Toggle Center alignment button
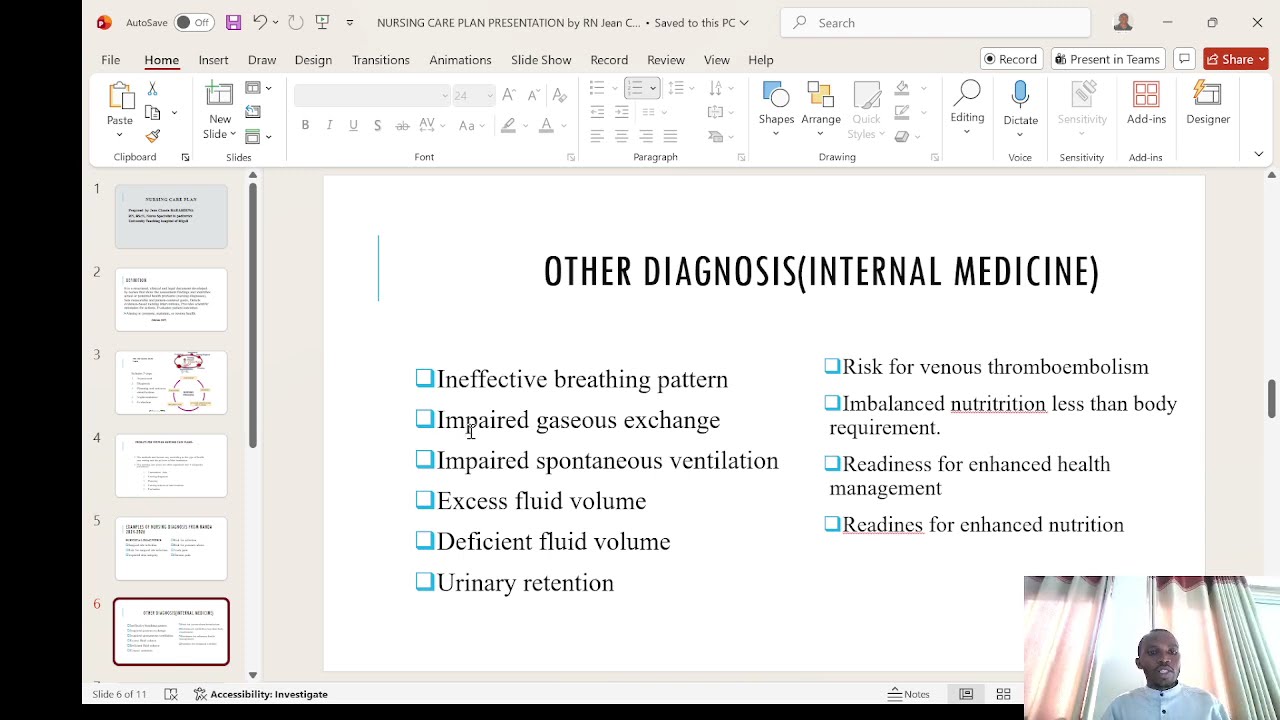Image resolution: width=1280 pixels, height=720 pixels. pos(621,136)
